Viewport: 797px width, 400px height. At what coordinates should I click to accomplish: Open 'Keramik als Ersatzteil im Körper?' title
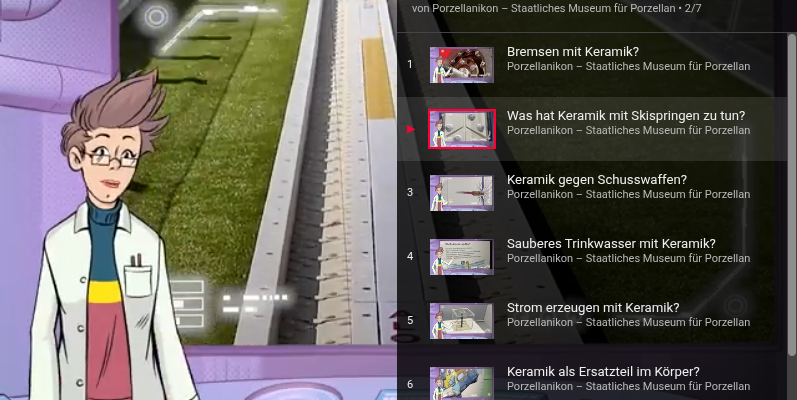tap(603, 371)
